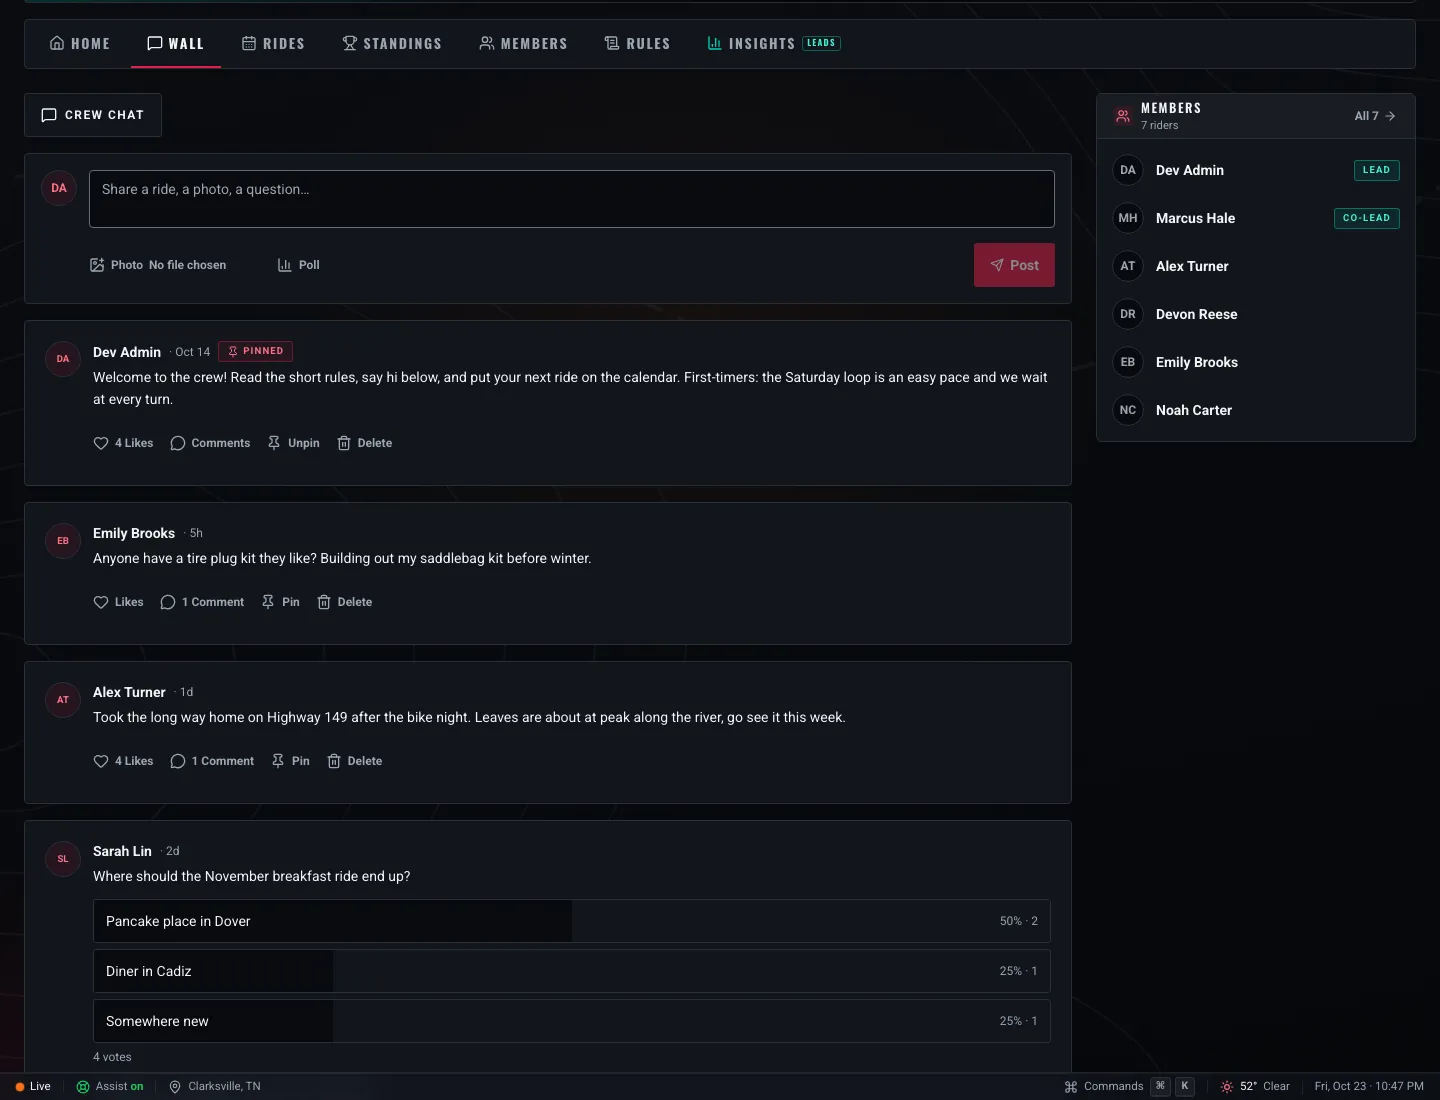
Task: Pin Emily Brooks' post
Action: [x=281, y=602]
